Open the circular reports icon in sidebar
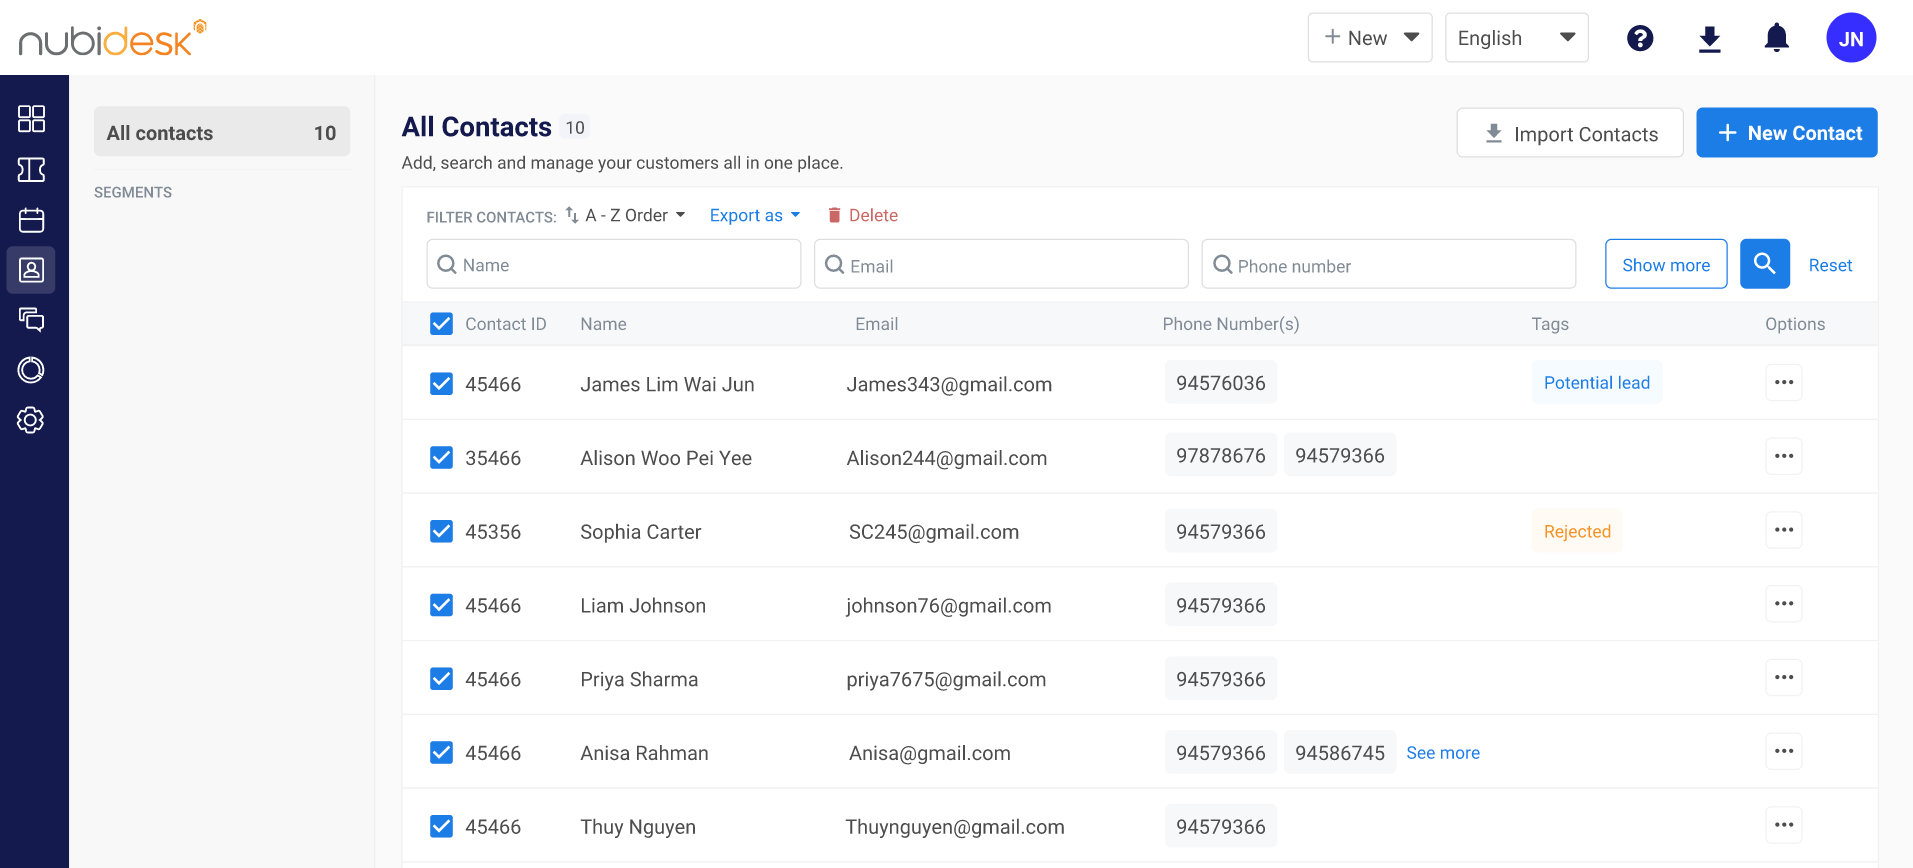 click(x=31, y=370)
